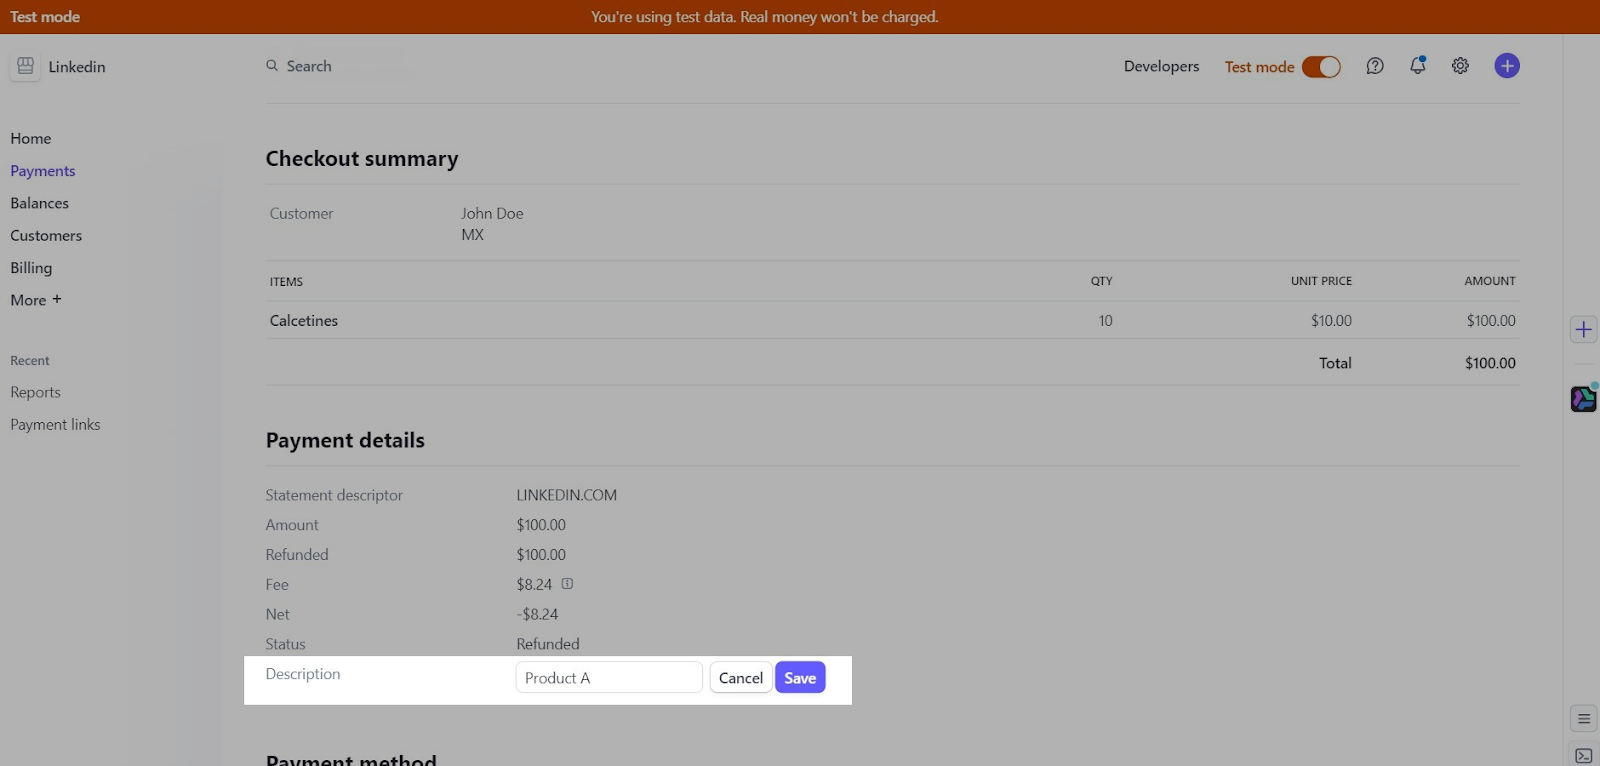
Task: Cancel the description edit
Action: pyautogui.click(x=741, y=678)
